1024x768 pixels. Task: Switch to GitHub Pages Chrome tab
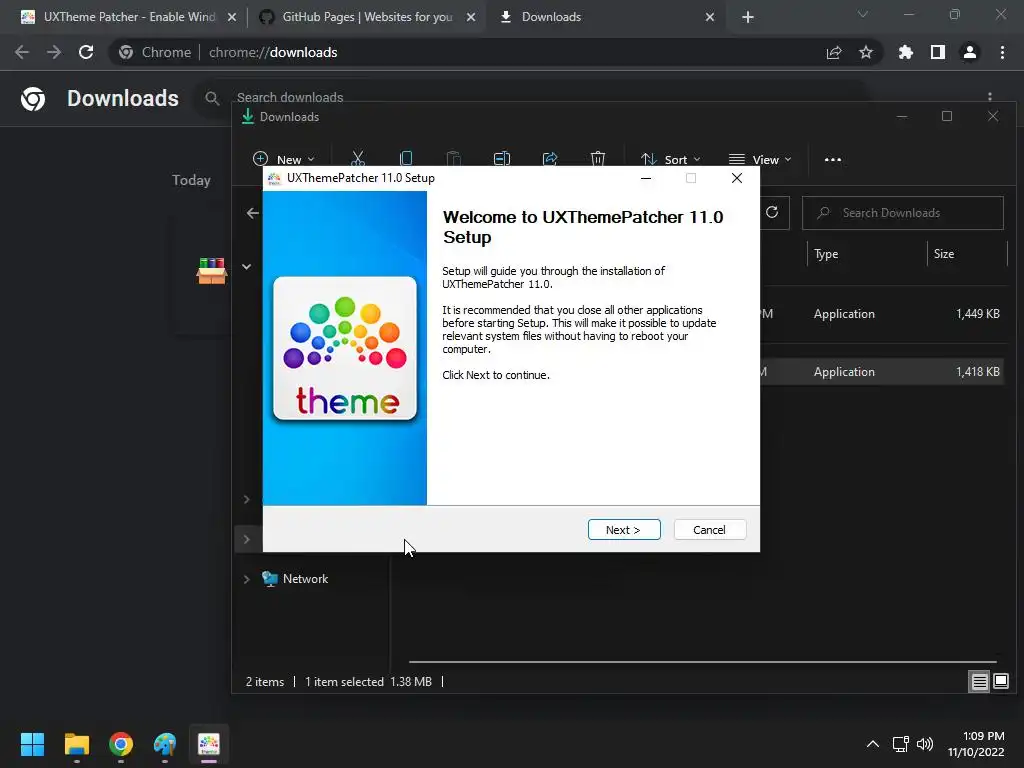[367, 17]
